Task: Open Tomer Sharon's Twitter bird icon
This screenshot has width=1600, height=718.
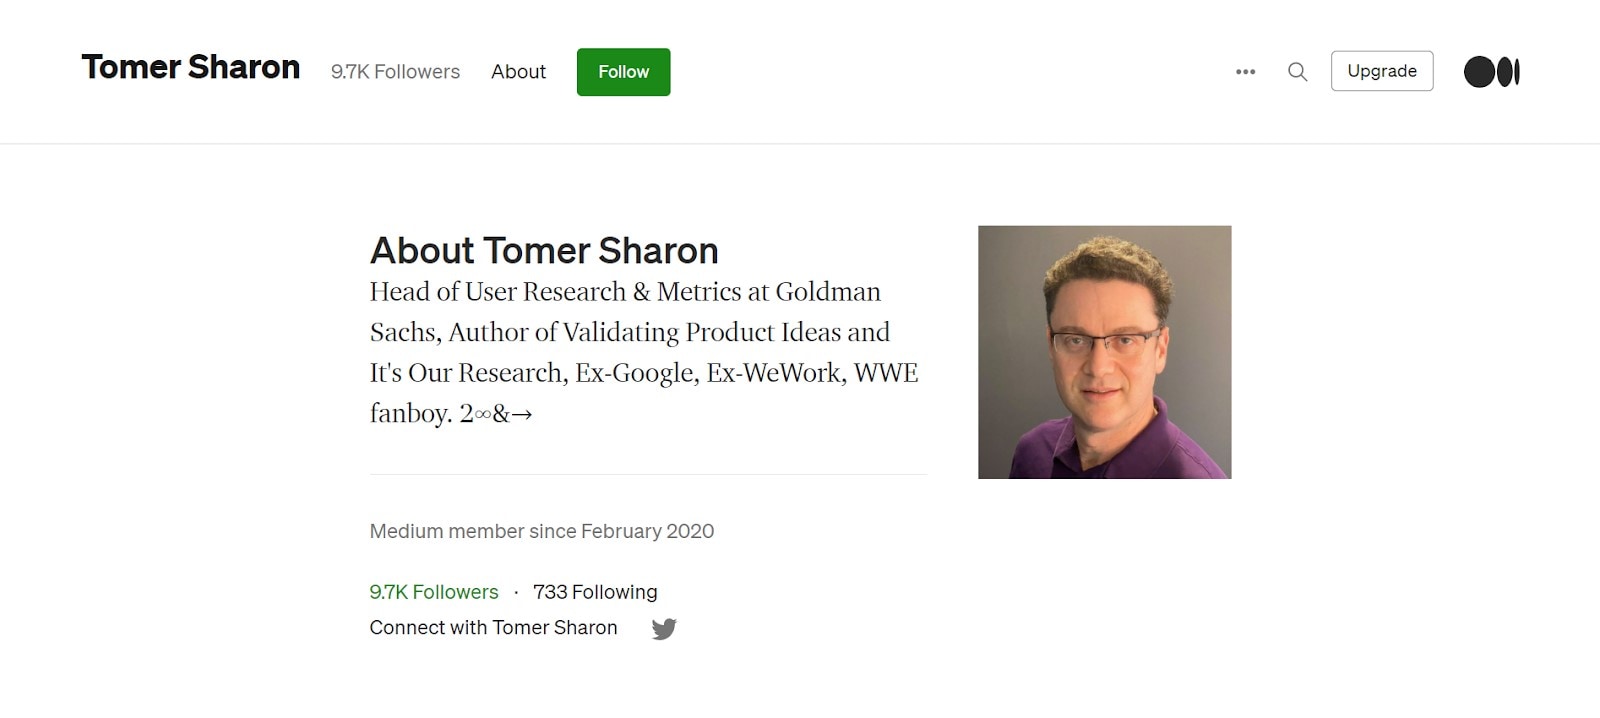Action: 664,629
